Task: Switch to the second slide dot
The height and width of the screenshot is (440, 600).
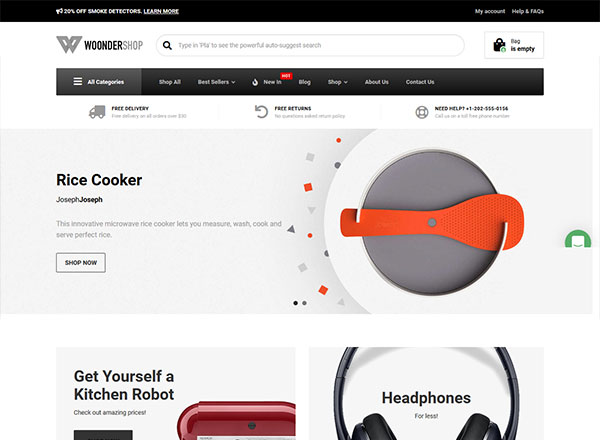Action: tap(304, 303)
